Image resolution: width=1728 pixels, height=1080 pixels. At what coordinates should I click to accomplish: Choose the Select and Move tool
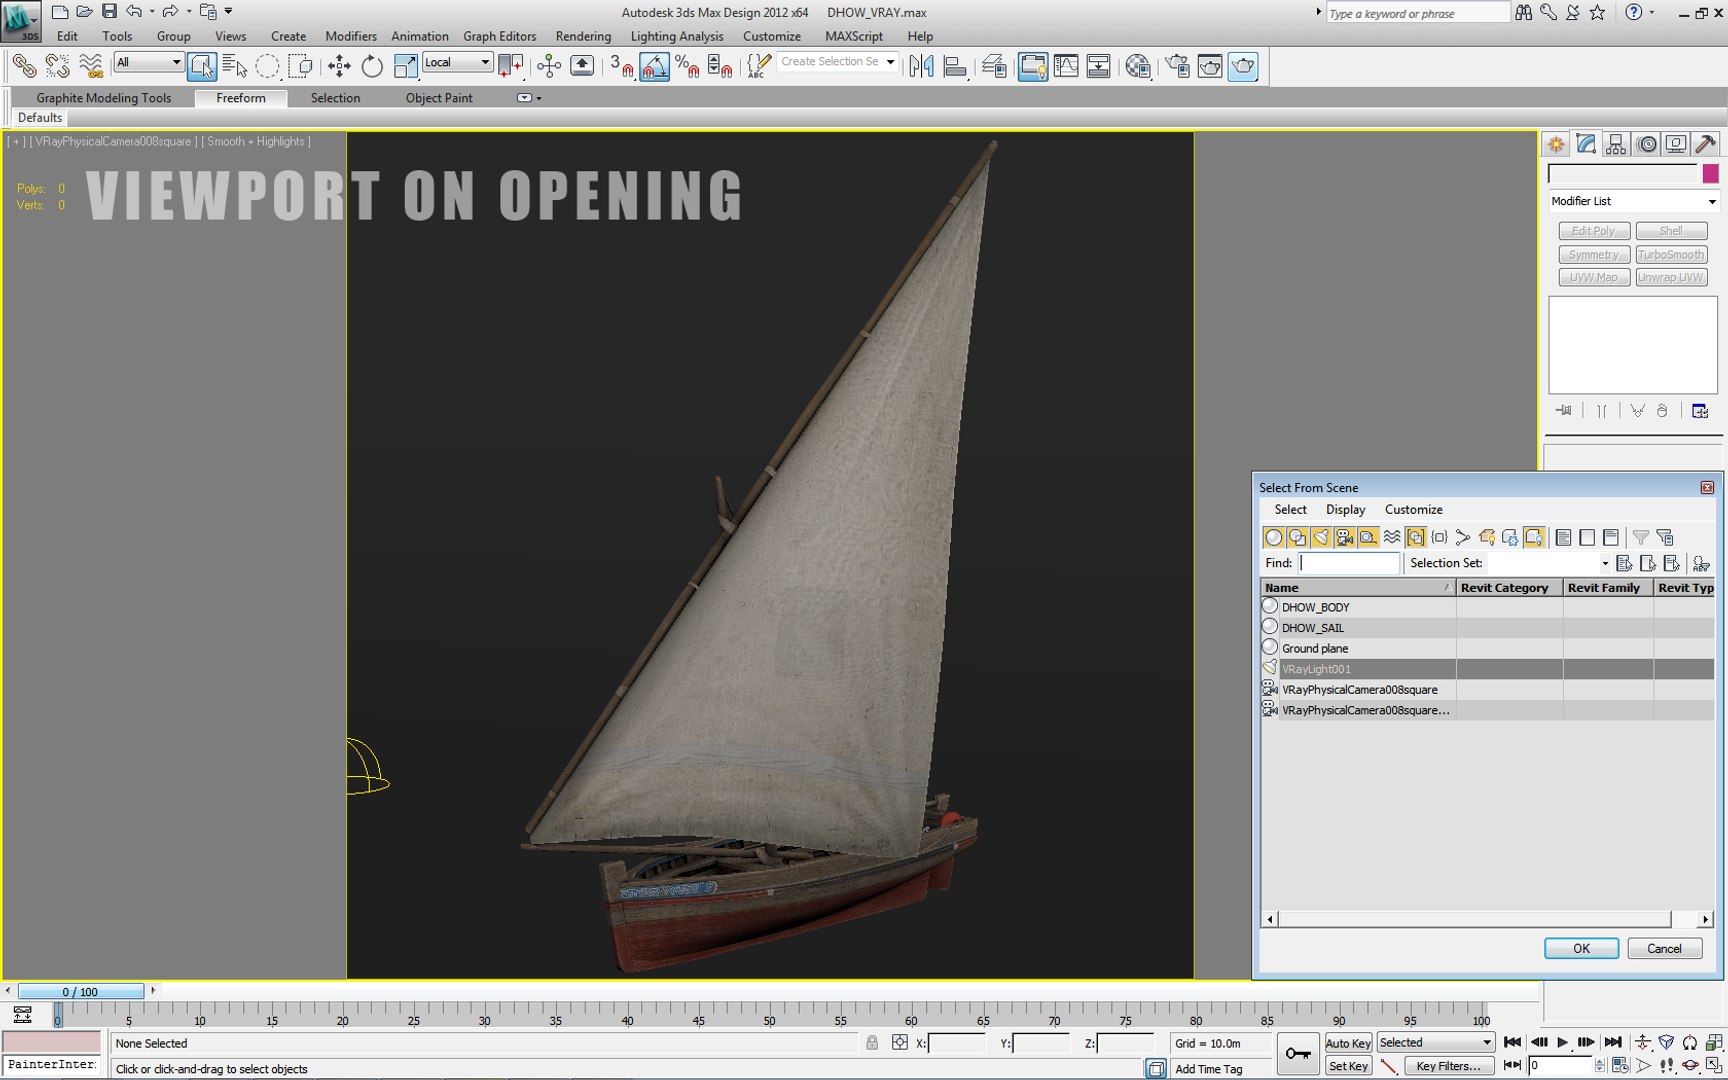339,66
